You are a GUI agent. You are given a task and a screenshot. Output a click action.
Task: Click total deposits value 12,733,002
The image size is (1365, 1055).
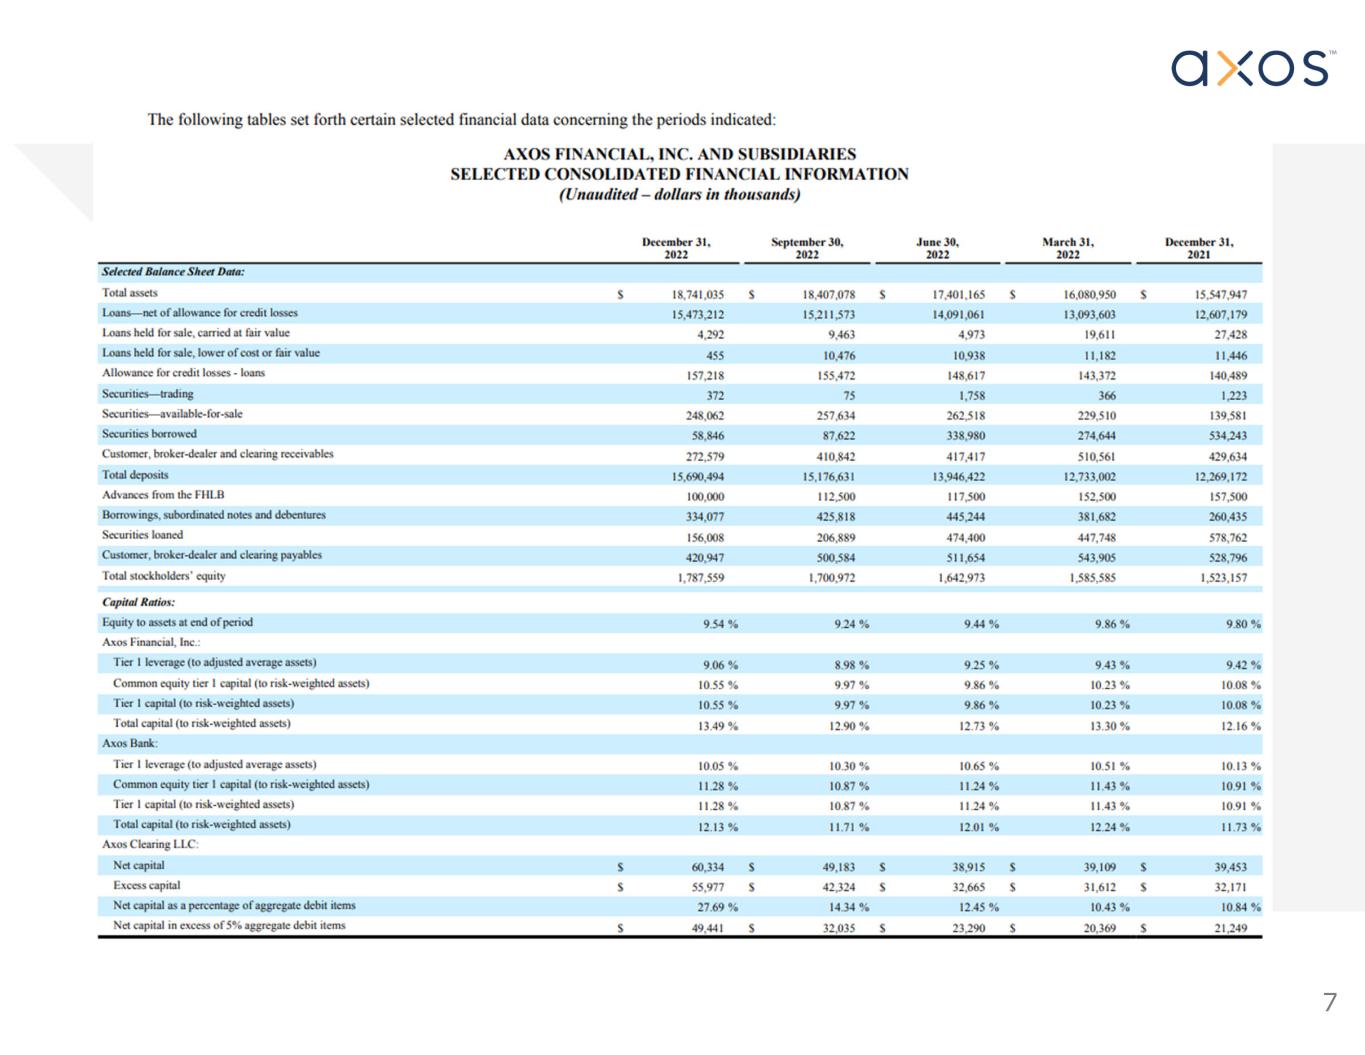click(x=1089, y=477)
